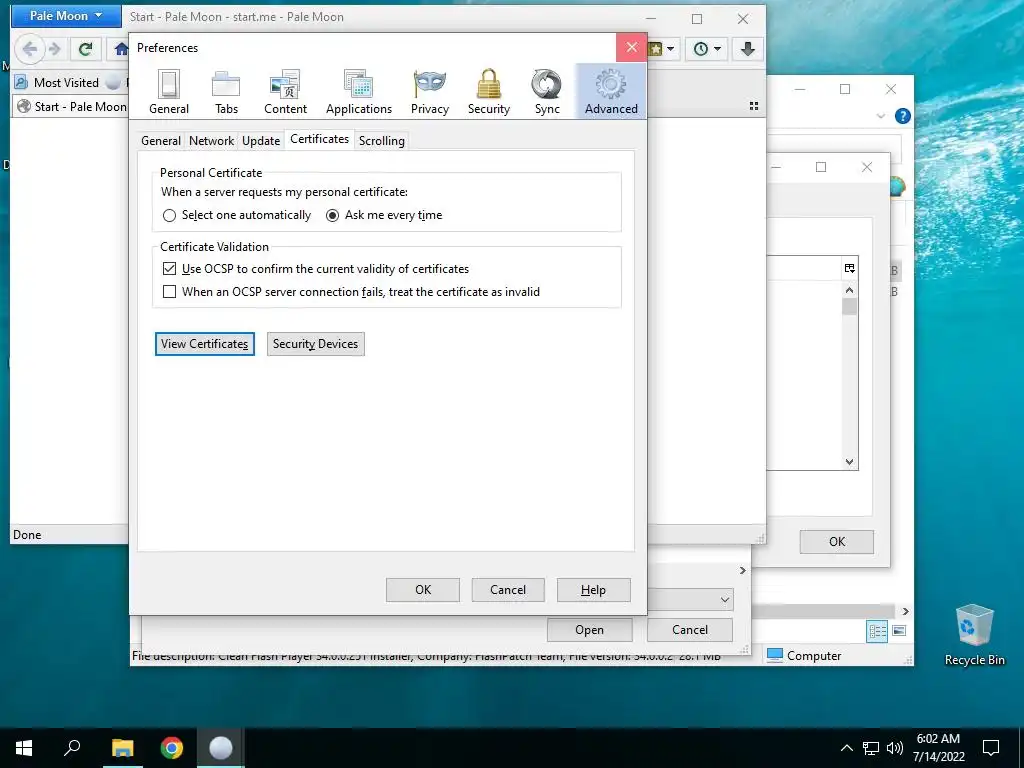This screenshot has height=768, width=1024.
Task: Expand the bookmarks button dropdown arrow
Action: tap(671, 49)
